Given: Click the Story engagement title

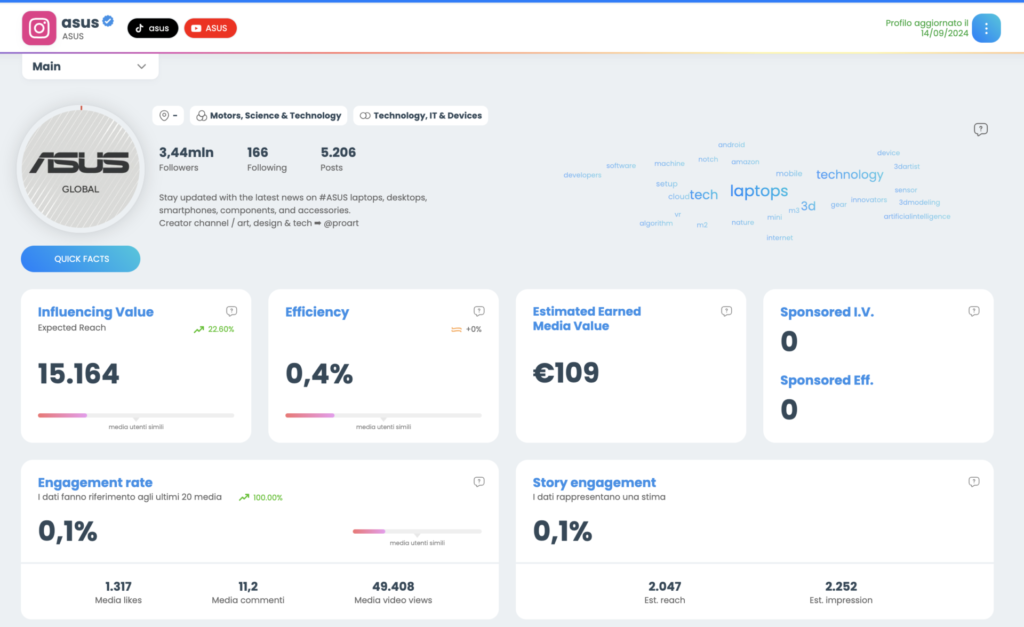Looking at the screenshot, I should tap(594, 483).
